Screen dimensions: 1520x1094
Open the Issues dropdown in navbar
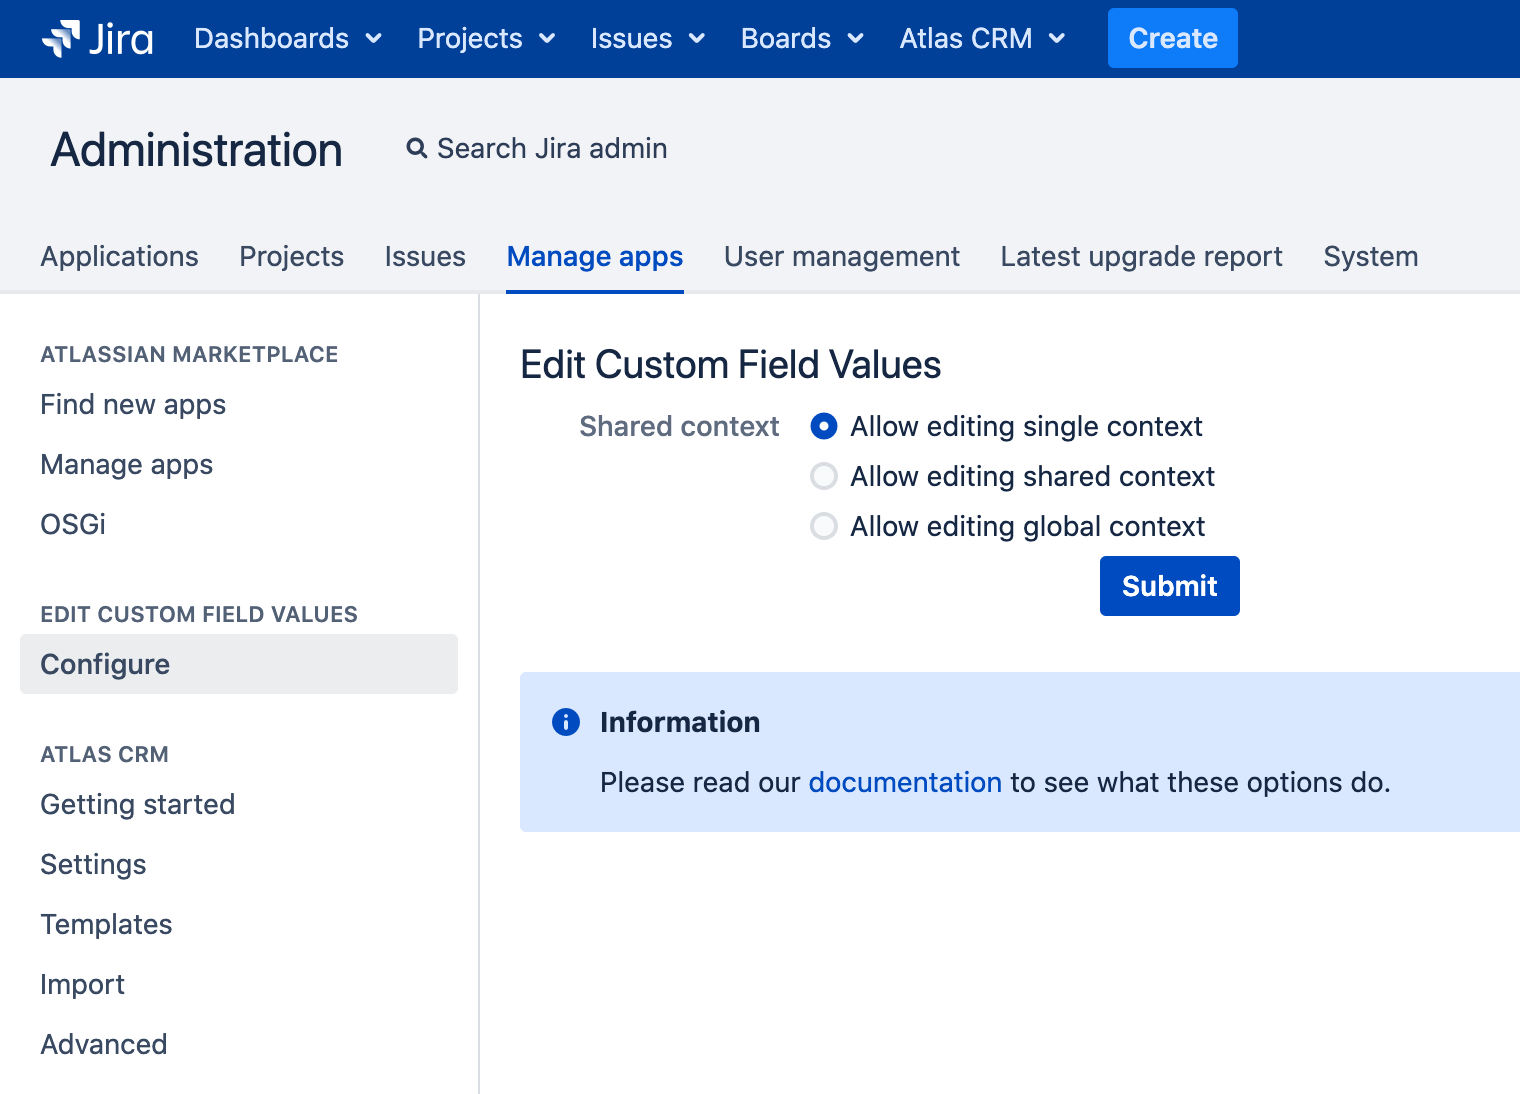pyautogui.click(x=647, y=38)
